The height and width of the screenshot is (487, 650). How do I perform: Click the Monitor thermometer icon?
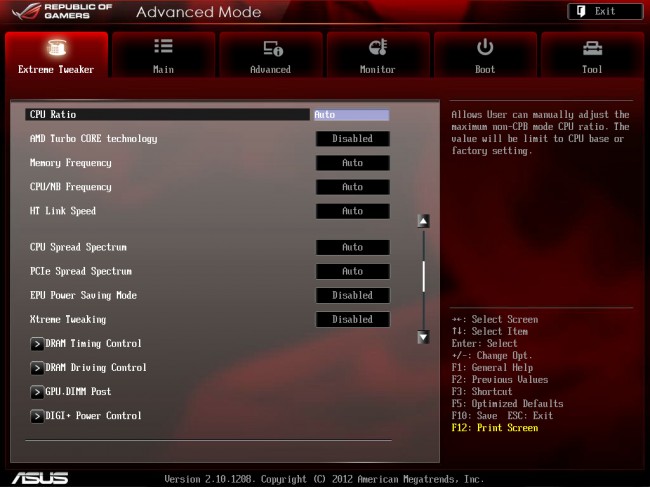(x=378, y=47)
